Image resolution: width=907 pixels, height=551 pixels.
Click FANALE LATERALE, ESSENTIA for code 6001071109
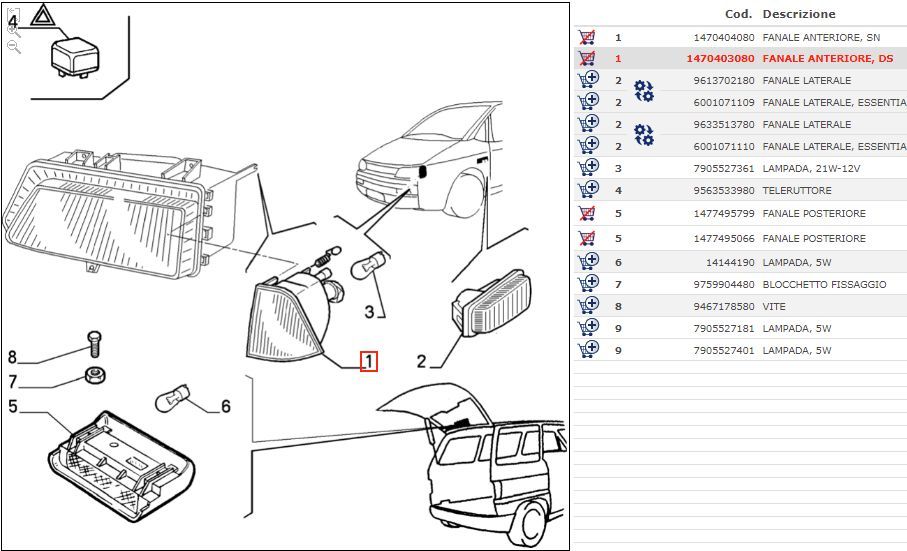click(x=835, y=102)
